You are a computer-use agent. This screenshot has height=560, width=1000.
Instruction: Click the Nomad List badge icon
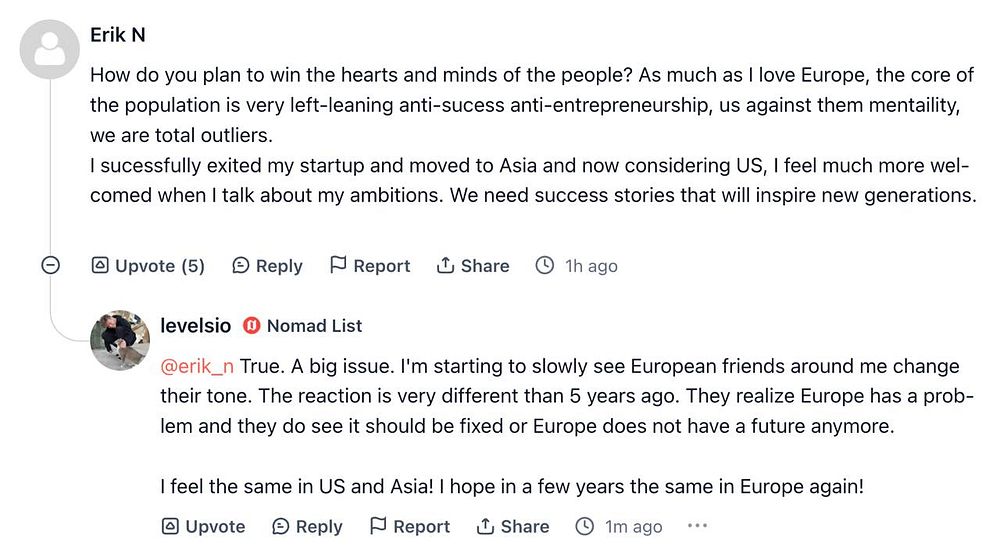point(252,326)
